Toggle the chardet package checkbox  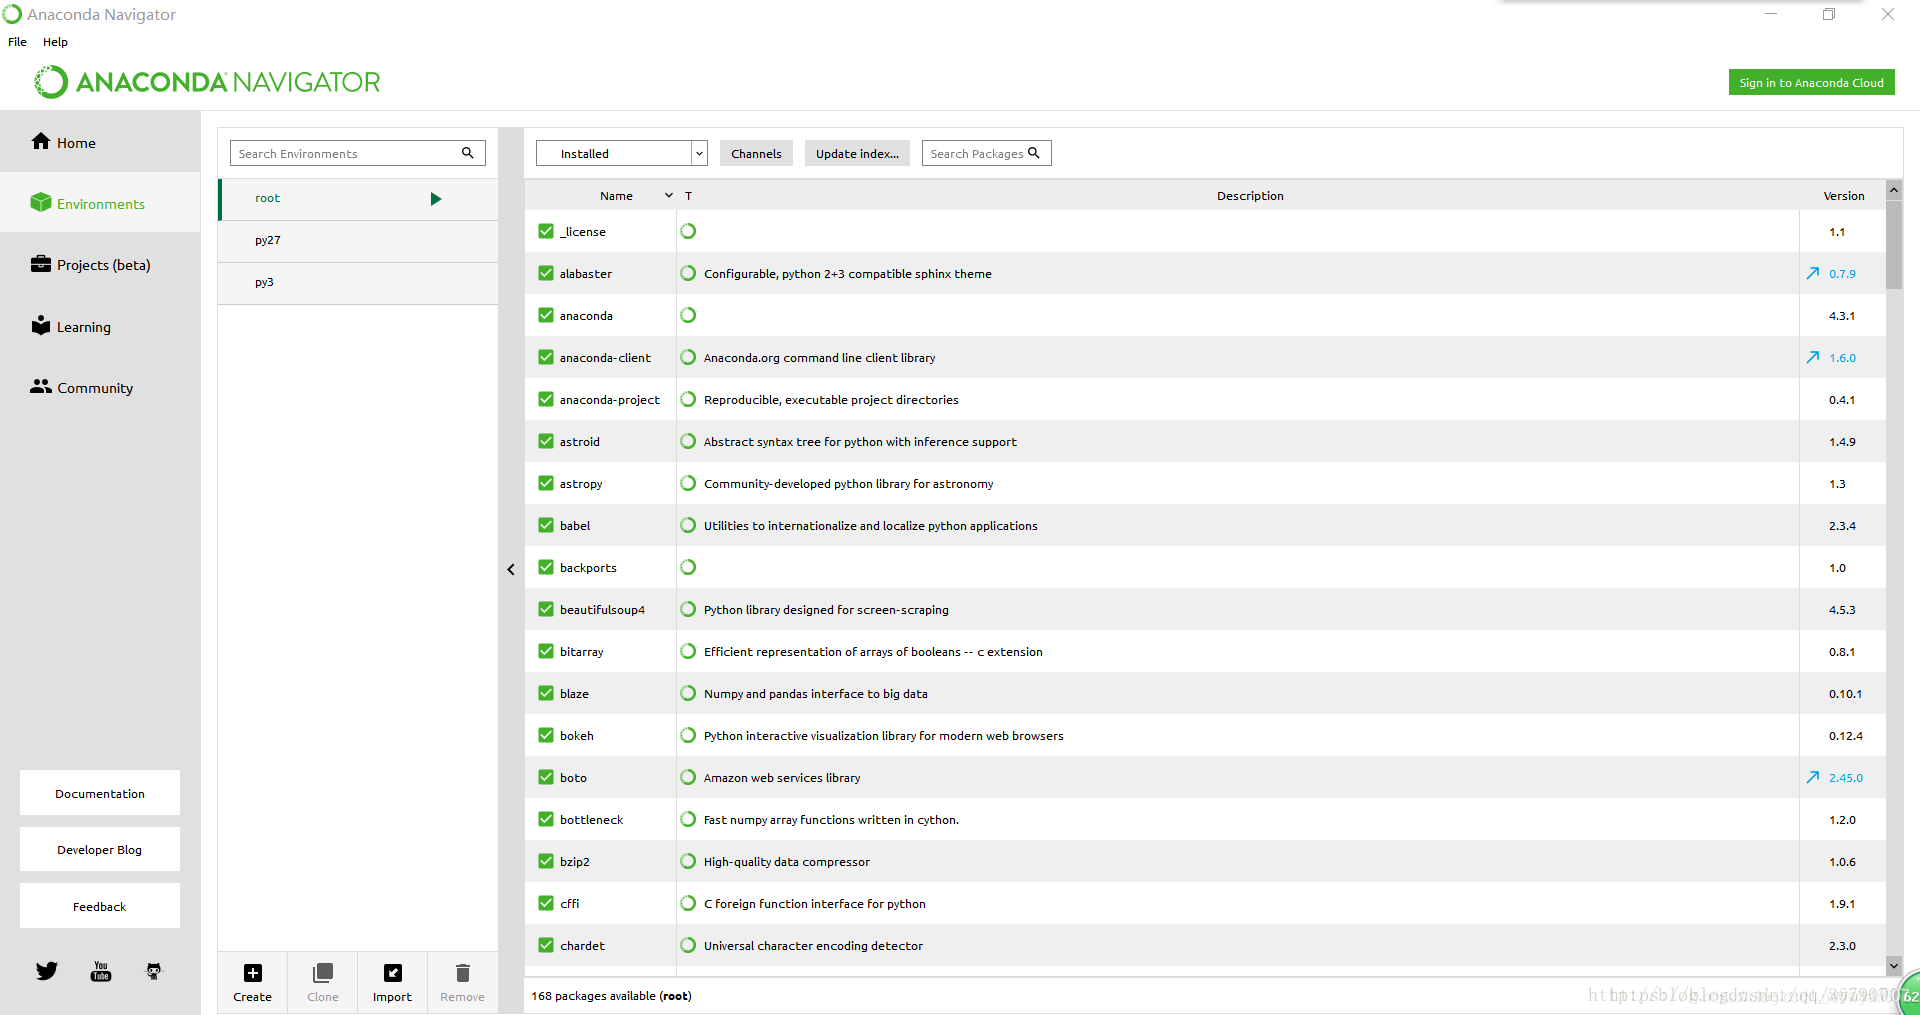click(546, 945)
